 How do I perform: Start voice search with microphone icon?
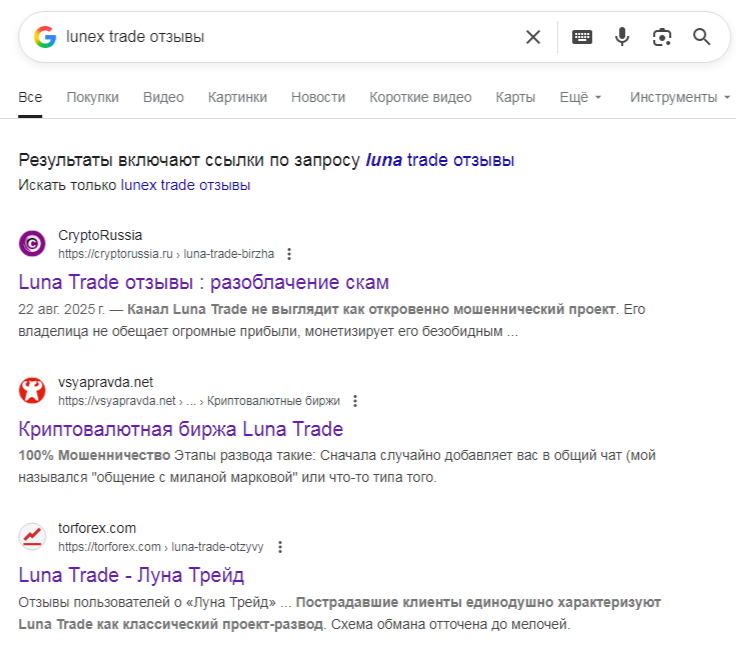(x=622, y=37)
